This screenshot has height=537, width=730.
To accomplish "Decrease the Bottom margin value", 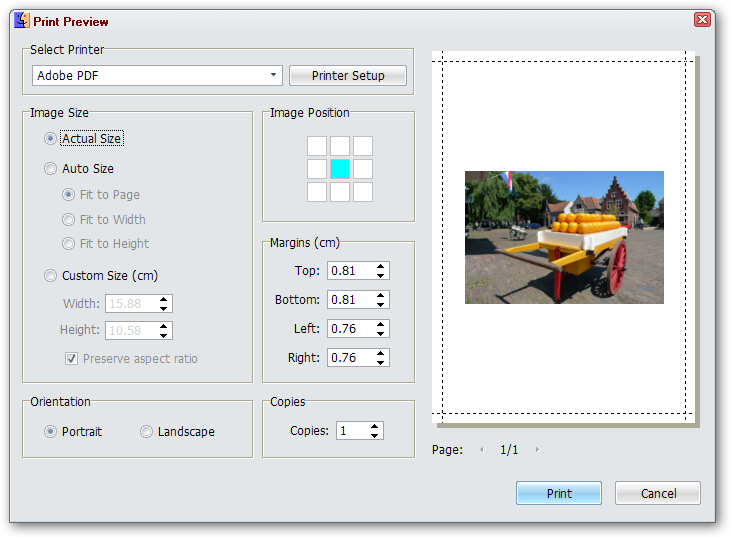I will point(381,304).
